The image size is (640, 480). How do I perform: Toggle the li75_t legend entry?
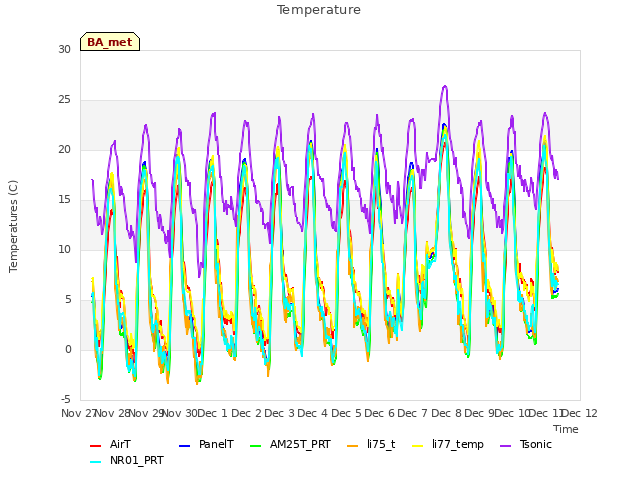[371, 444]
